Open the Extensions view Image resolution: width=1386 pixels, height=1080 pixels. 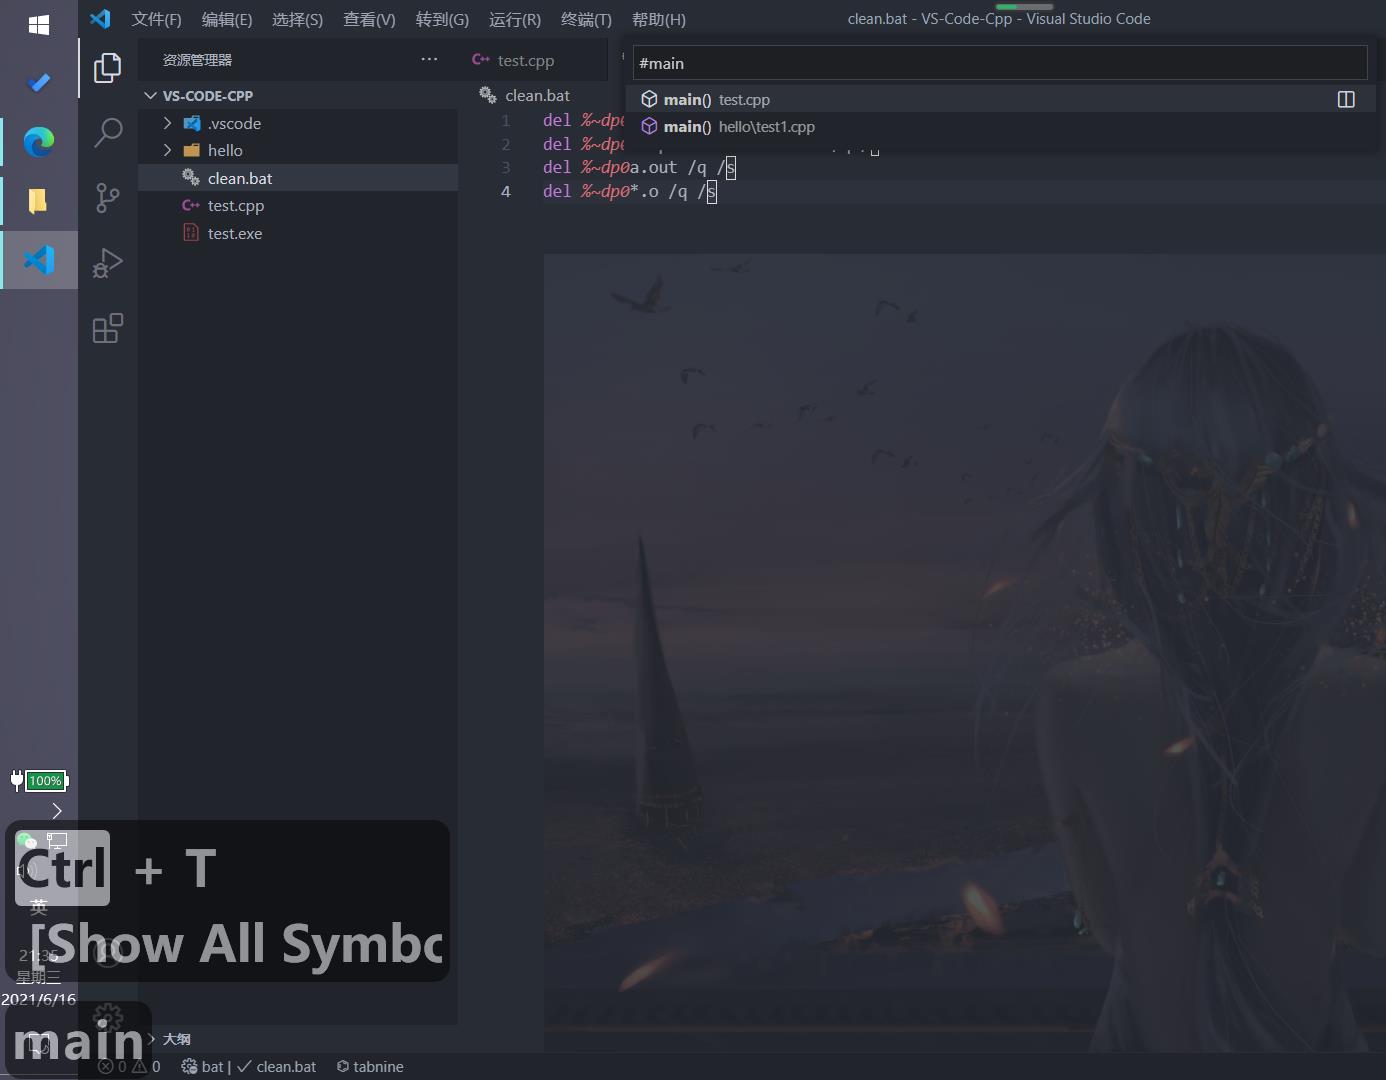coord(108,328)
